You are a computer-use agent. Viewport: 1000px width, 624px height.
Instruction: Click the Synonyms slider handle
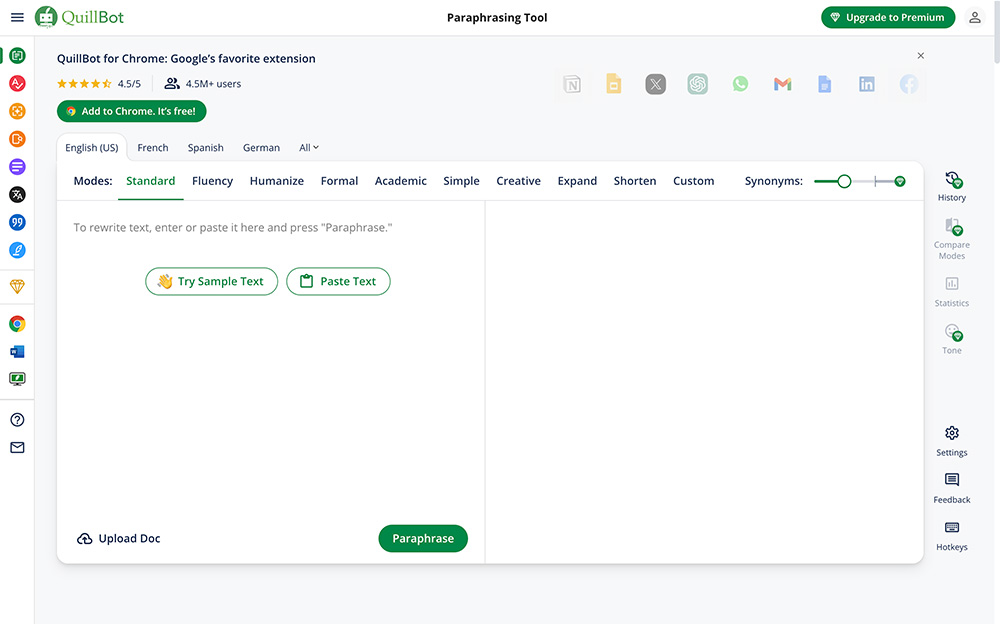(844, 181)
